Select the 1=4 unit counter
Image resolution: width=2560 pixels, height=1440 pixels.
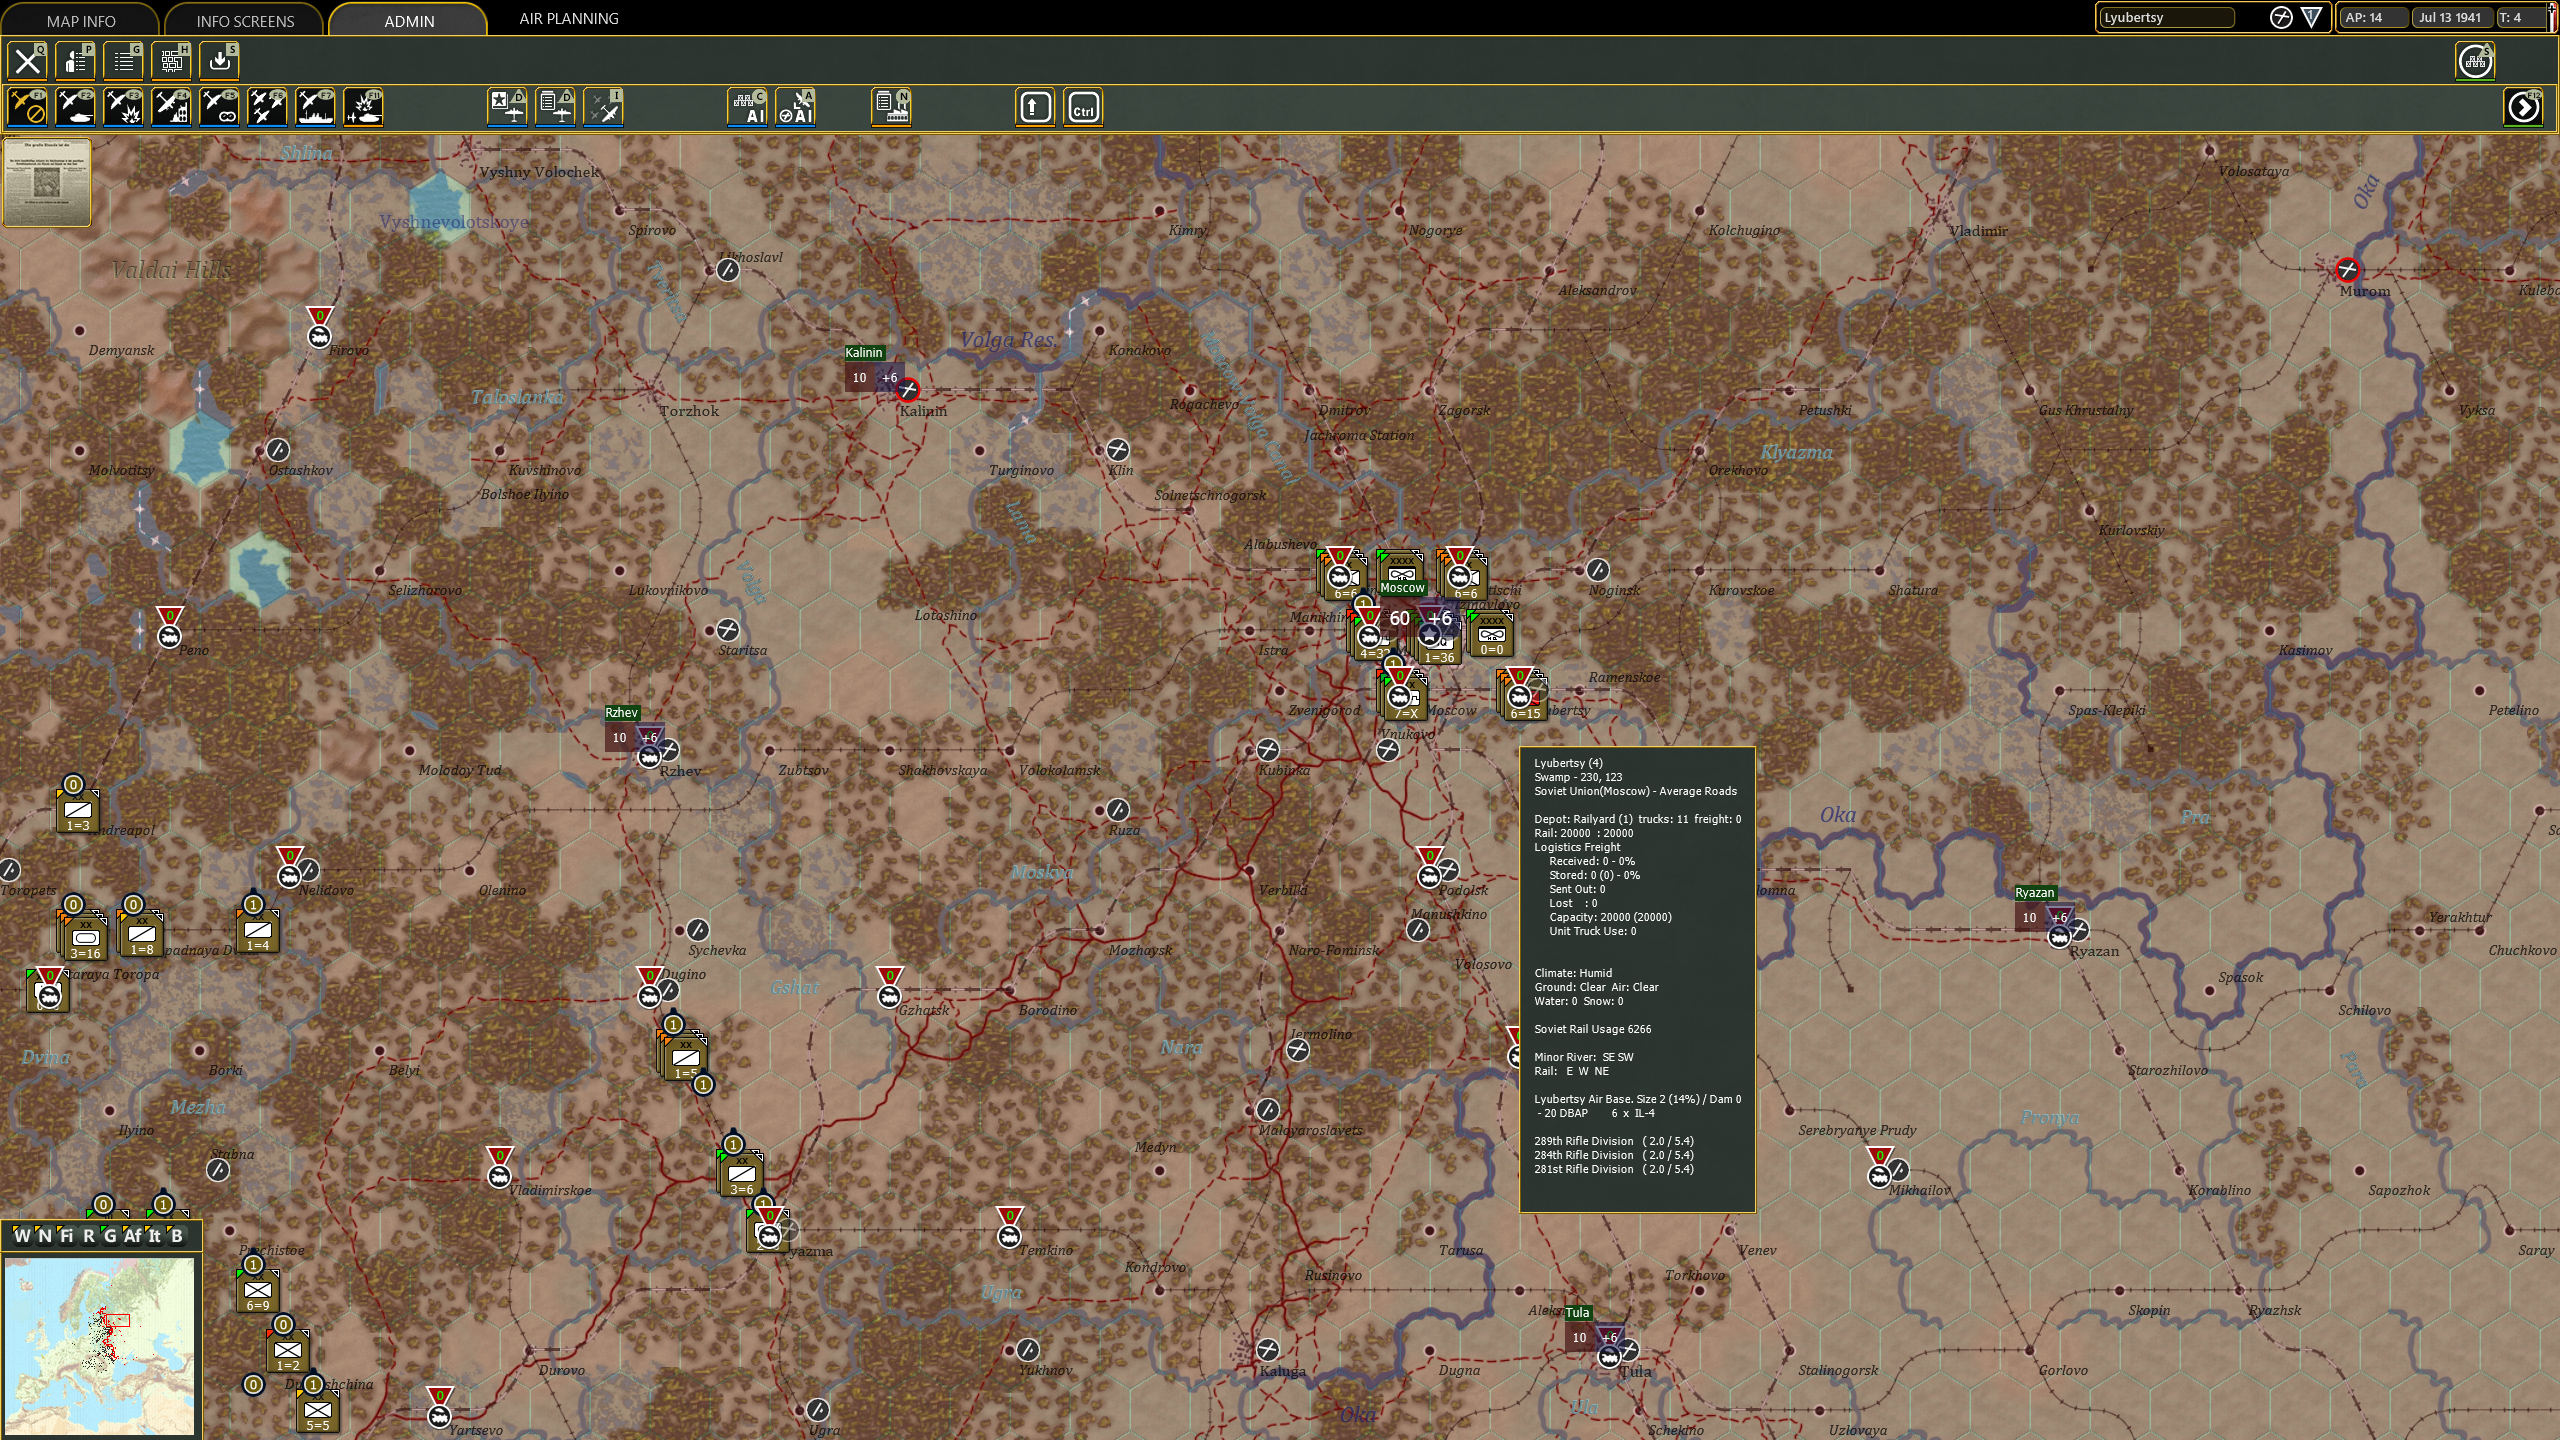257,931
